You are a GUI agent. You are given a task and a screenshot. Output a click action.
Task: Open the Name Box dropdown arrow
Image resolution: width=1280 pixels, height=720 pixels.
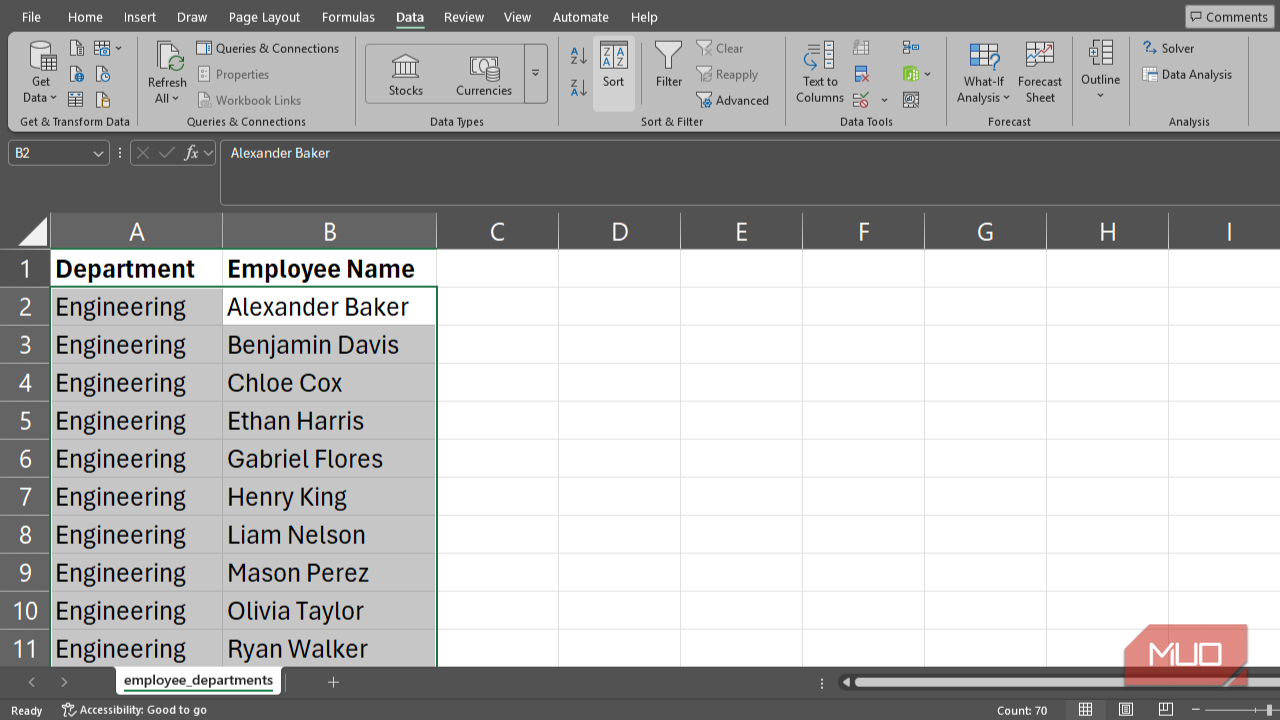(98, 153)
